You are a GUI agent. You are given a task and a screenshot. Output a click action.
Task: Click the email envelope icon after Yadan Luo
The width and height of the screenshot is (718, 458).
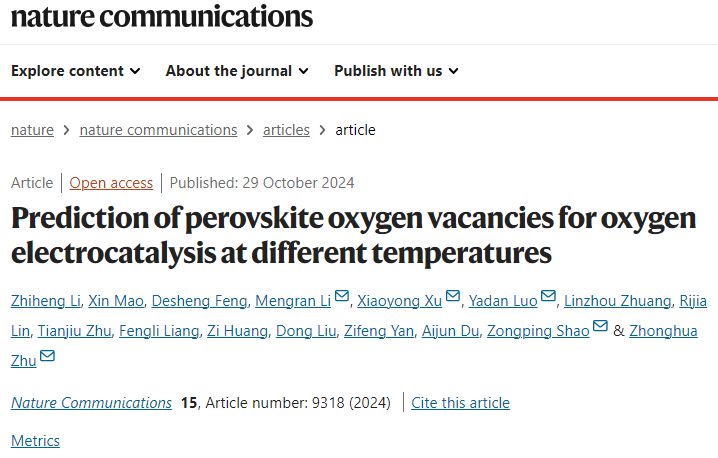point(548,296)
